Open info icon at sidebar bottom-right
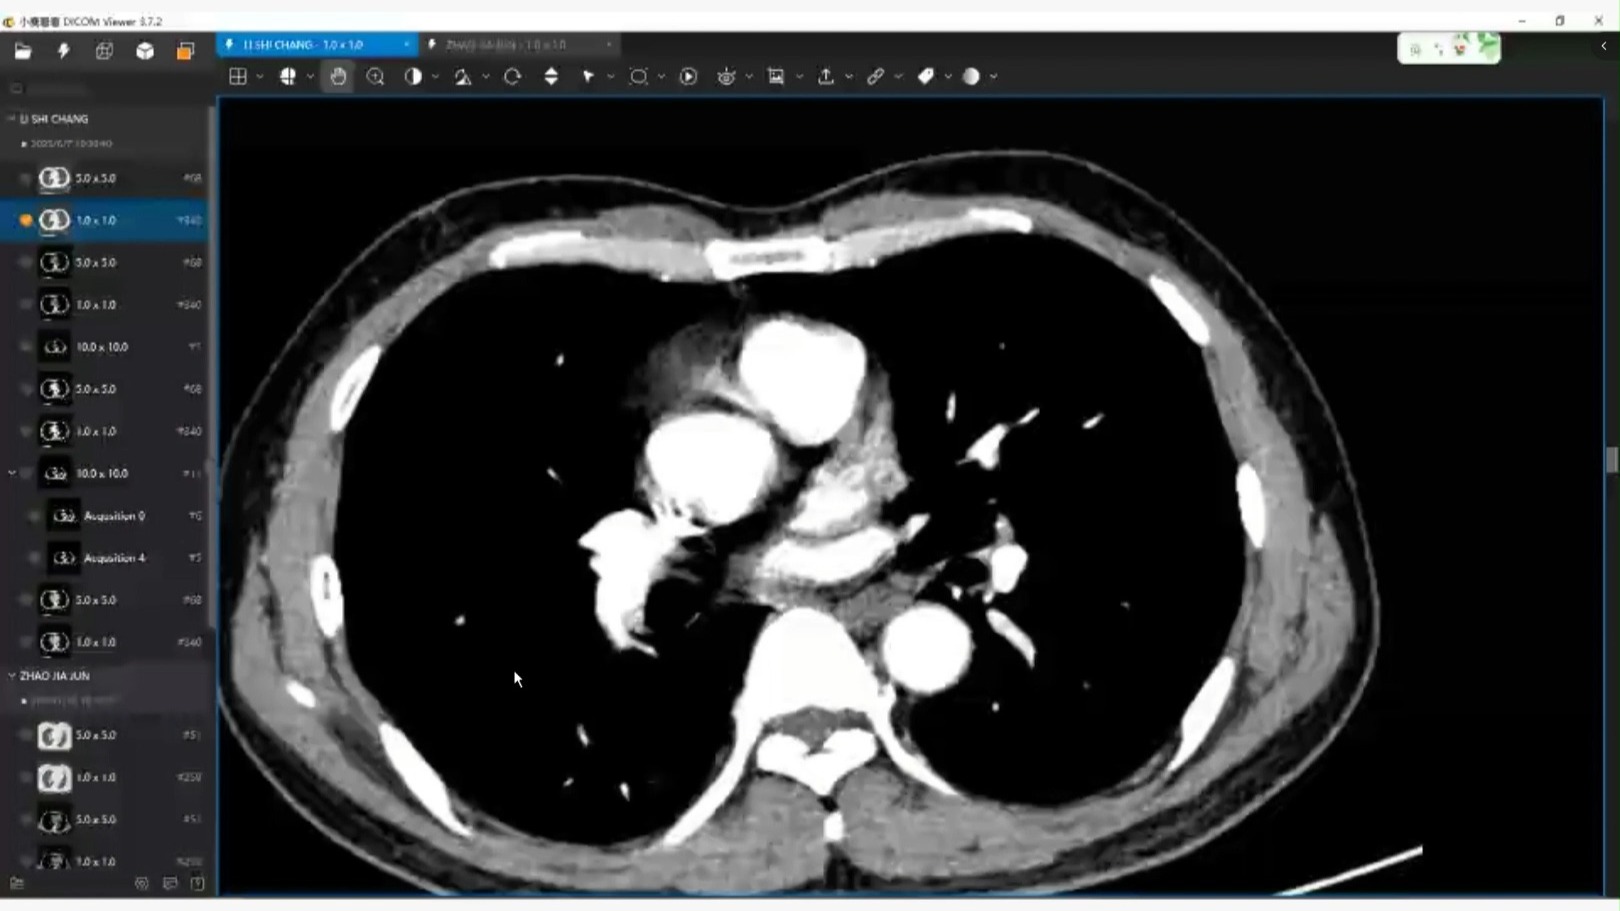Viewport: 1620px width, 911px height. point(197,884)
